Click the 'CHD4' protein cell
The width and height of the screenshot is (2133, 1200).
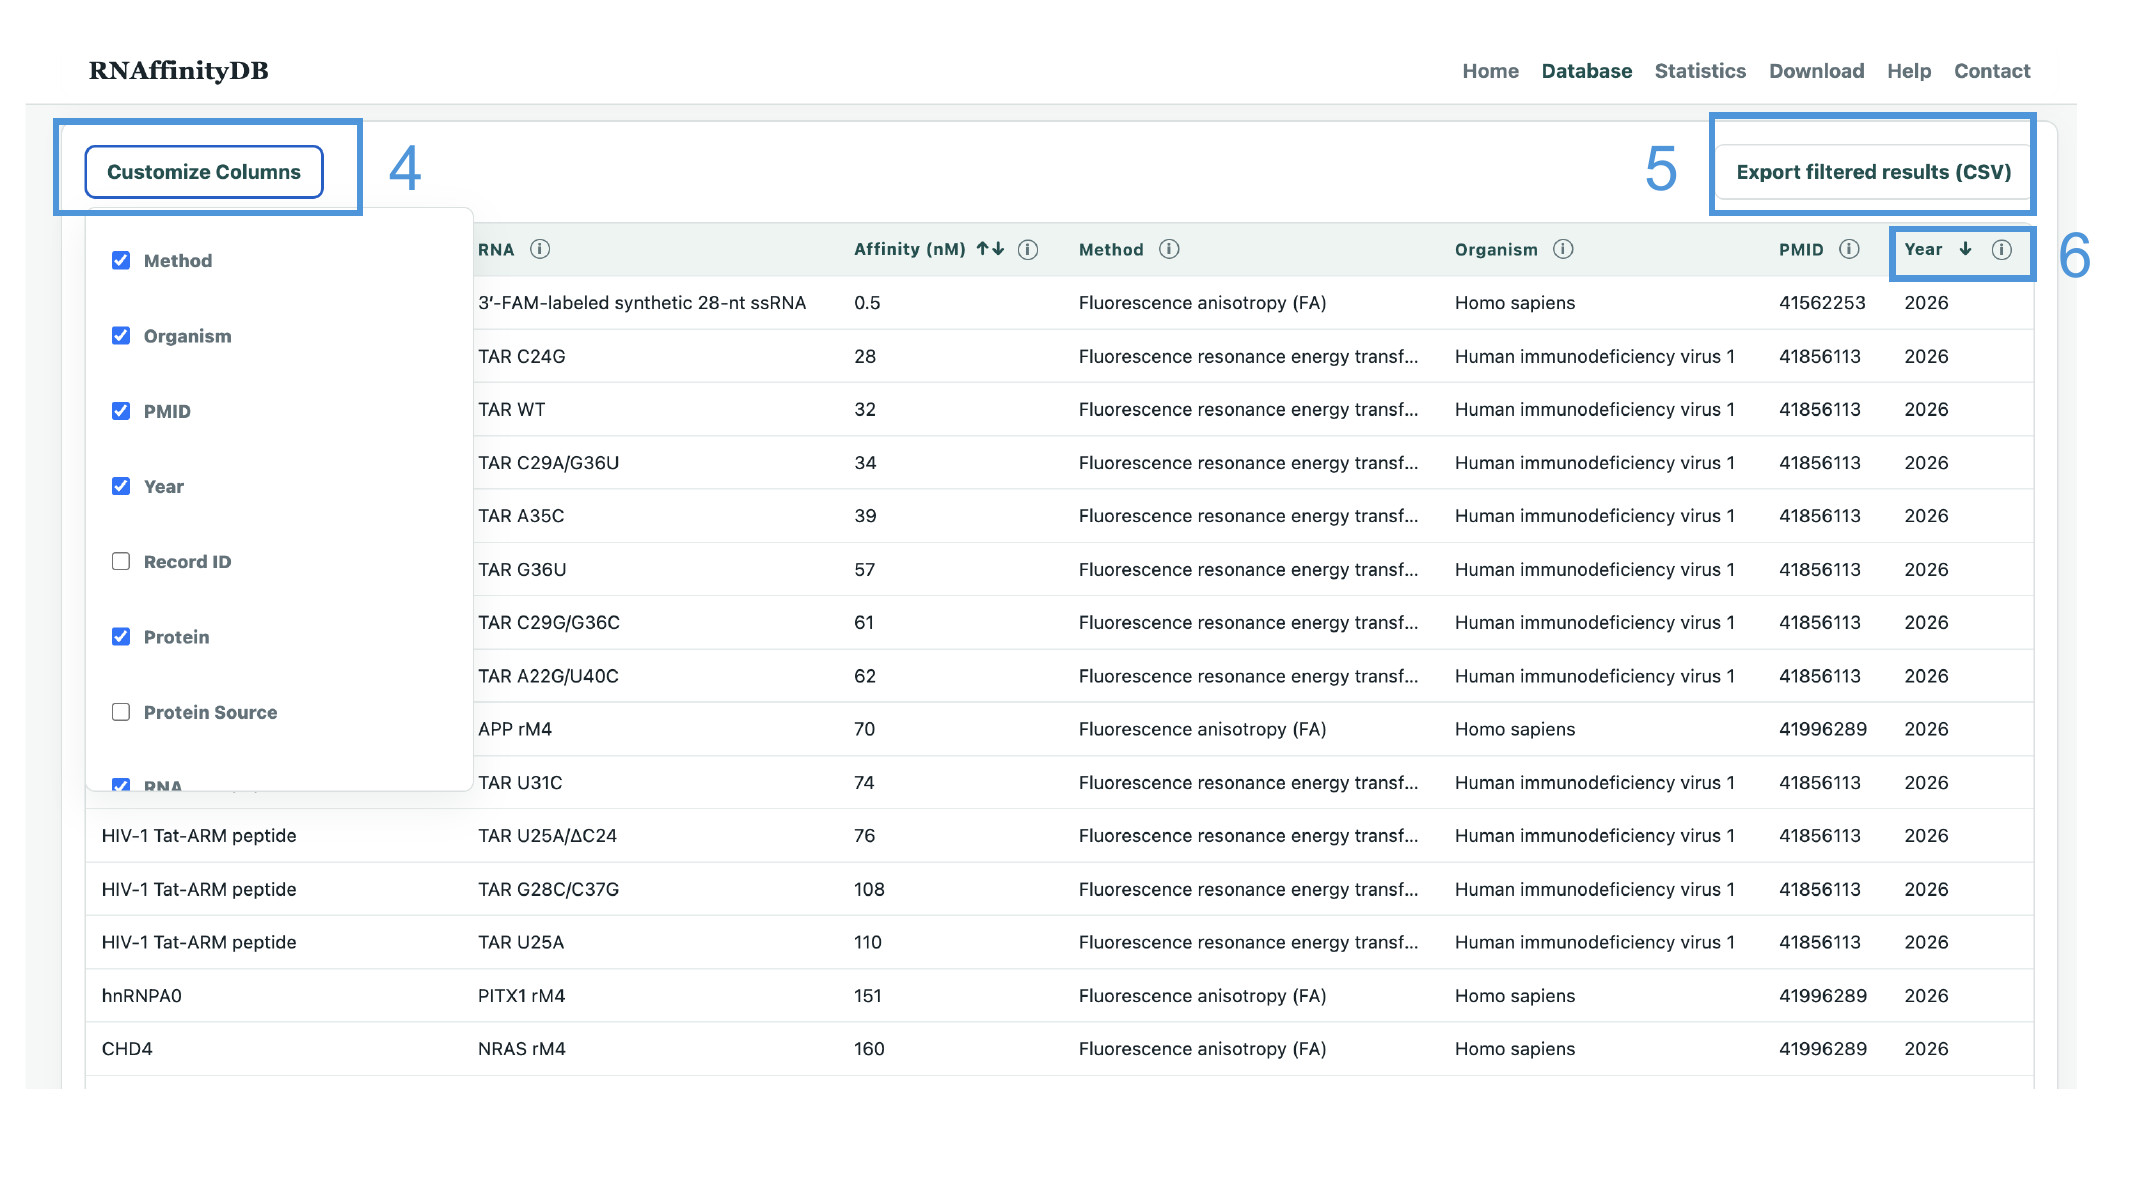[x=127, y=1049]
